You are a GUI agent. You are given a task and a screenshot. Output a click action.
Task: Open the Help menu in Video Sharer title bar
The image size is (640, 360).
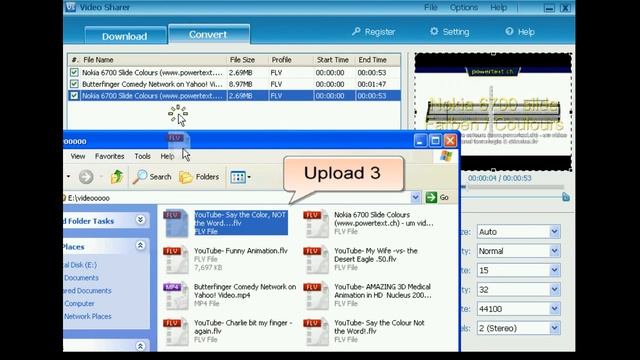(x=498, y=7)
